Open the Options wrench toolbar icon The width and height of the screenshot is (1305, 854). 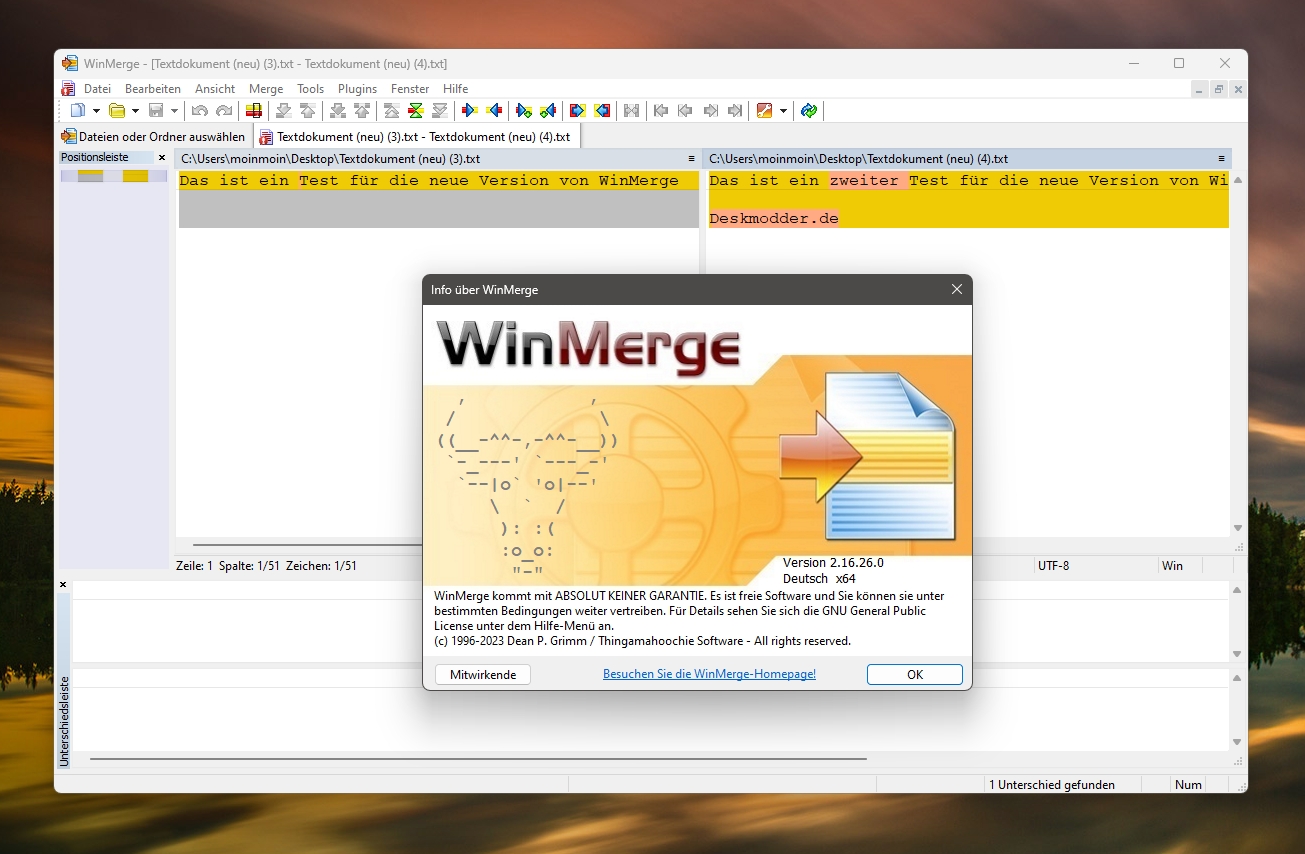765,111
